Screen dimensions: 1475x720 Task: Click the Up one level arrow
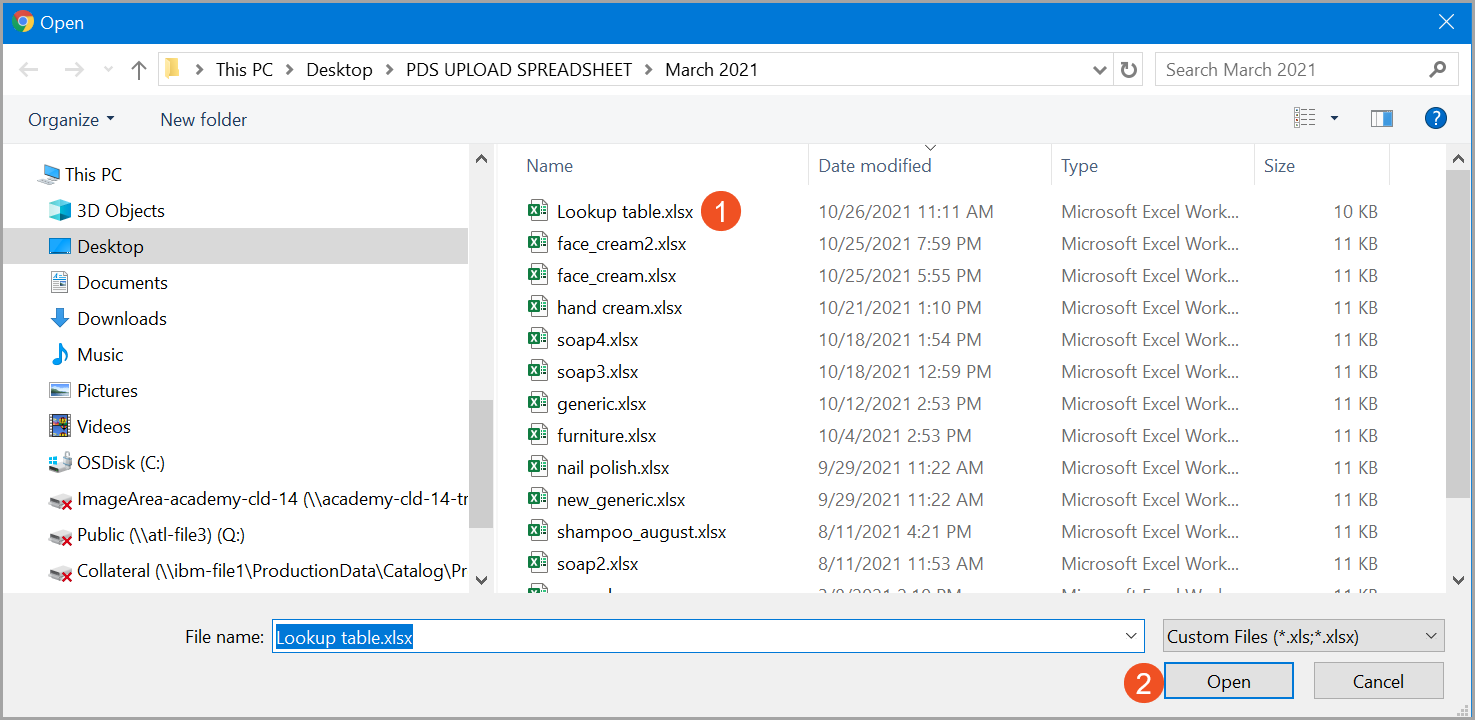[x=139, y=70]
